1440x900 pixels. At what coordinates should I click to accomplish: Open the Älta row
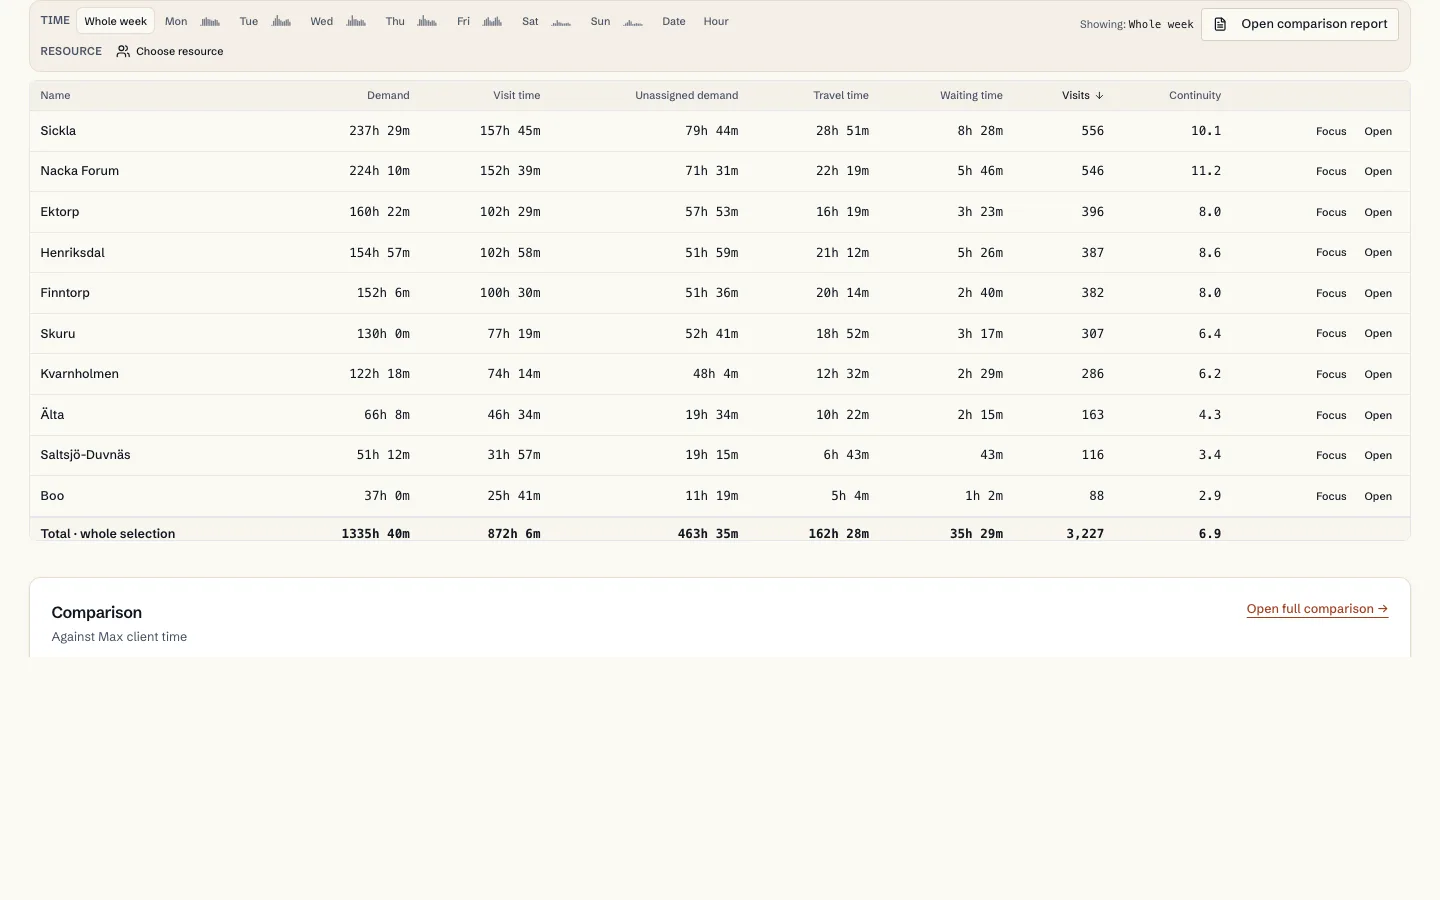(x=1378, y=415)
